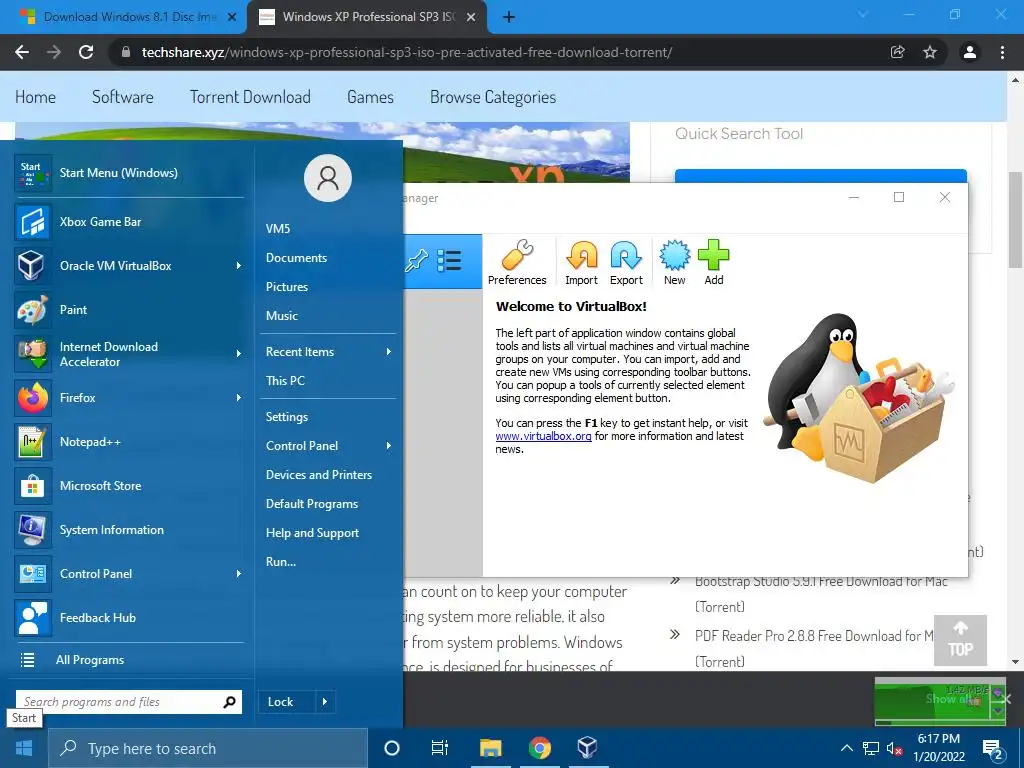Go back in Chrome

pos(22,52)
